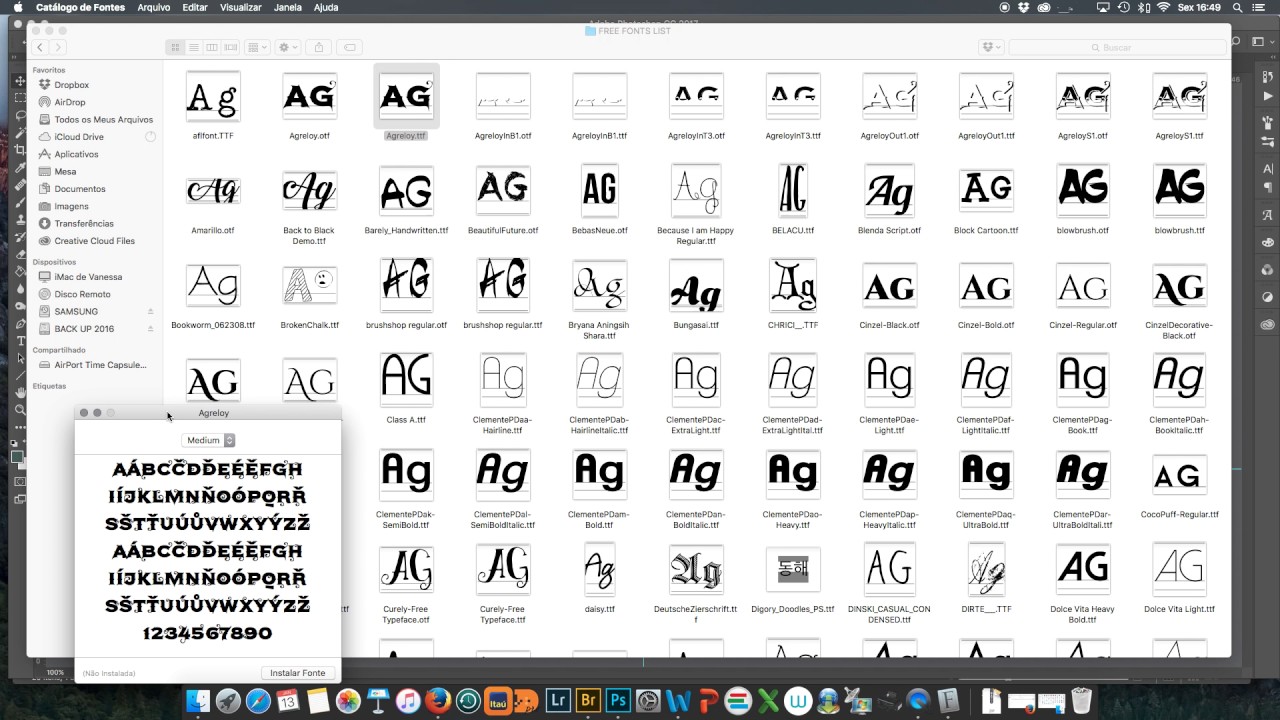Viewport: 1280px width, 720px height.
Task: Switch Finder to column view
Action: [212, 47]
